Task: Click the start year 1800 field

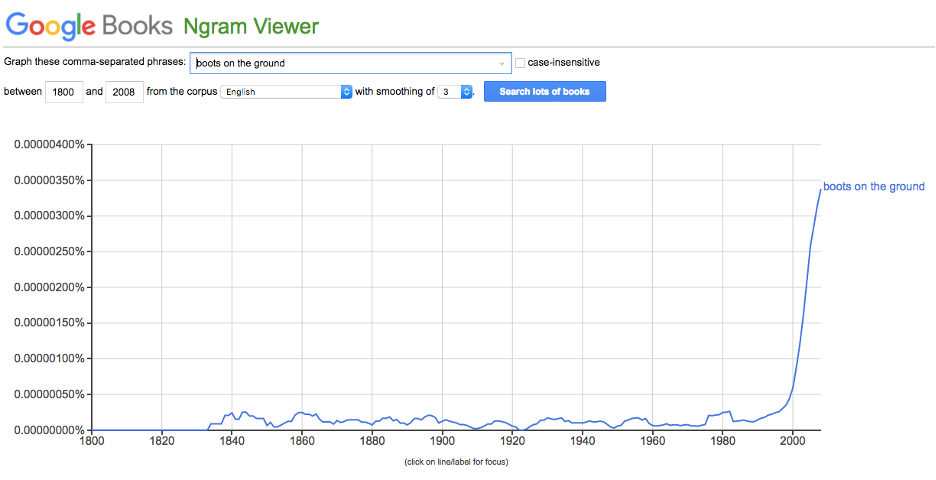Action: point(65,92)
